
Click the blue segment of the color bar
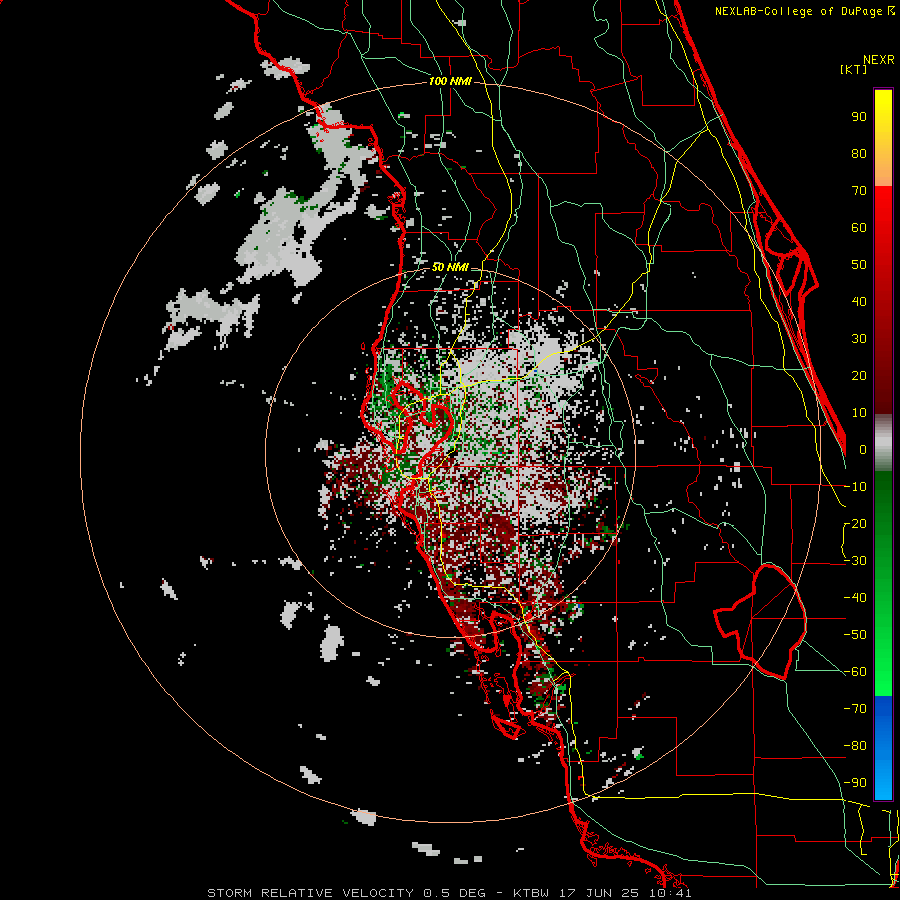tap(883, 748)
